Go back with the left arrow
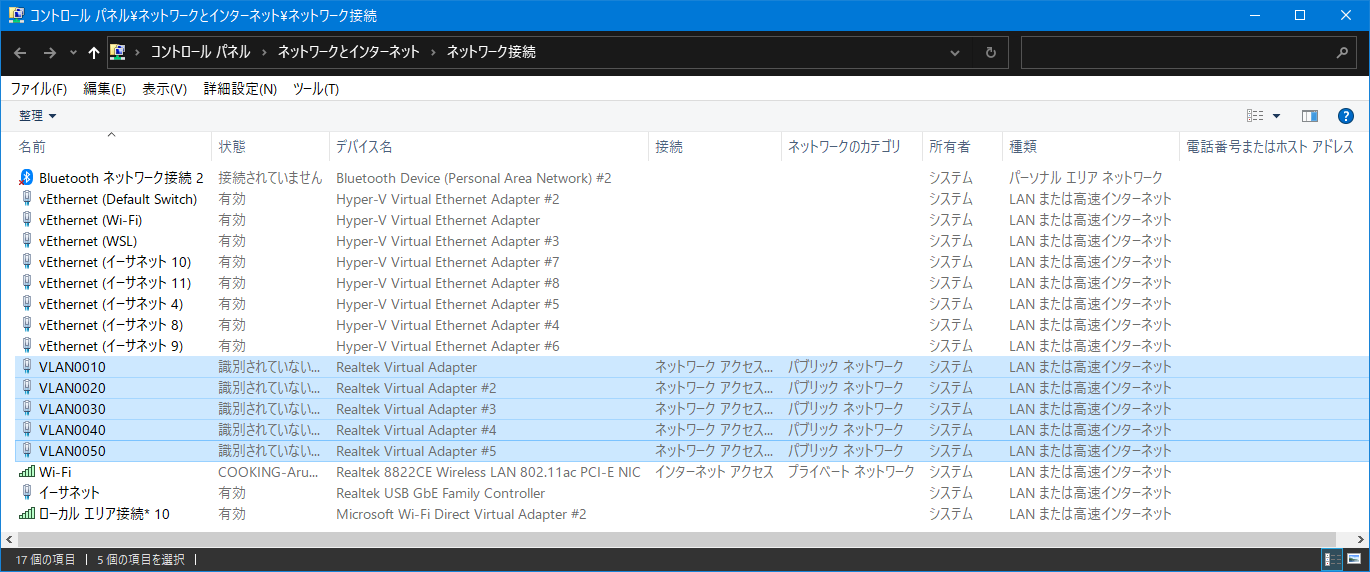The height and width of the screenshot is (572, 1370). click(20, 52)
